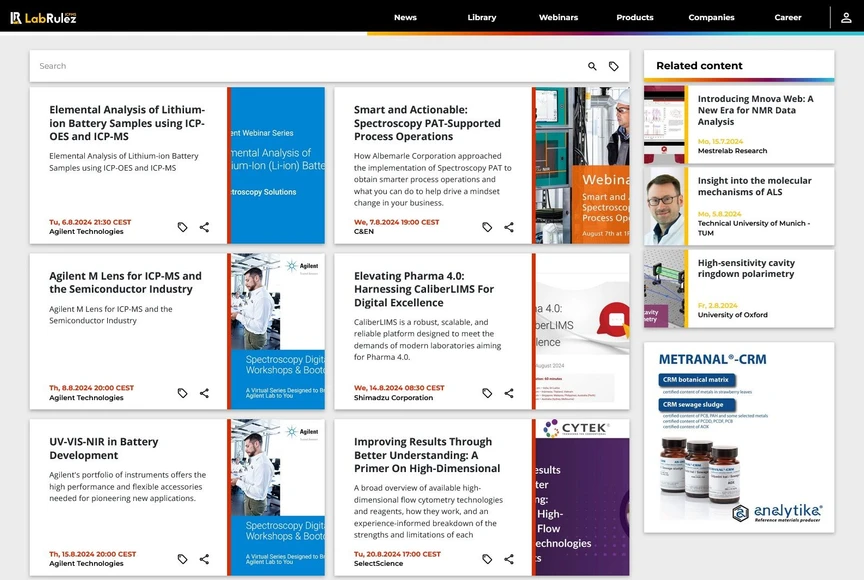This screenshot has width=864, height=580.
Task: Click SelectScience organizer name
Action: tap(379, 563)
